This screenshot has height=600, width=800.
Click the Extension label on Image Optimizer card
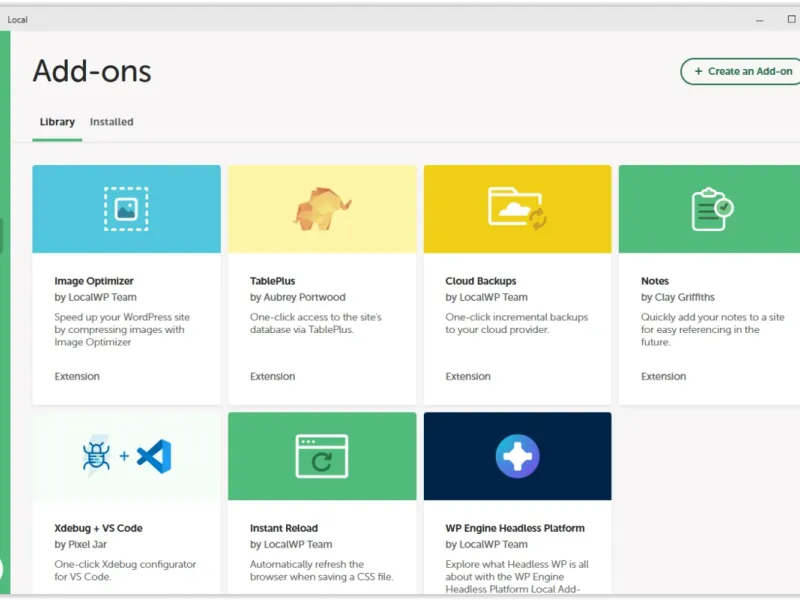tap(77, 377)
